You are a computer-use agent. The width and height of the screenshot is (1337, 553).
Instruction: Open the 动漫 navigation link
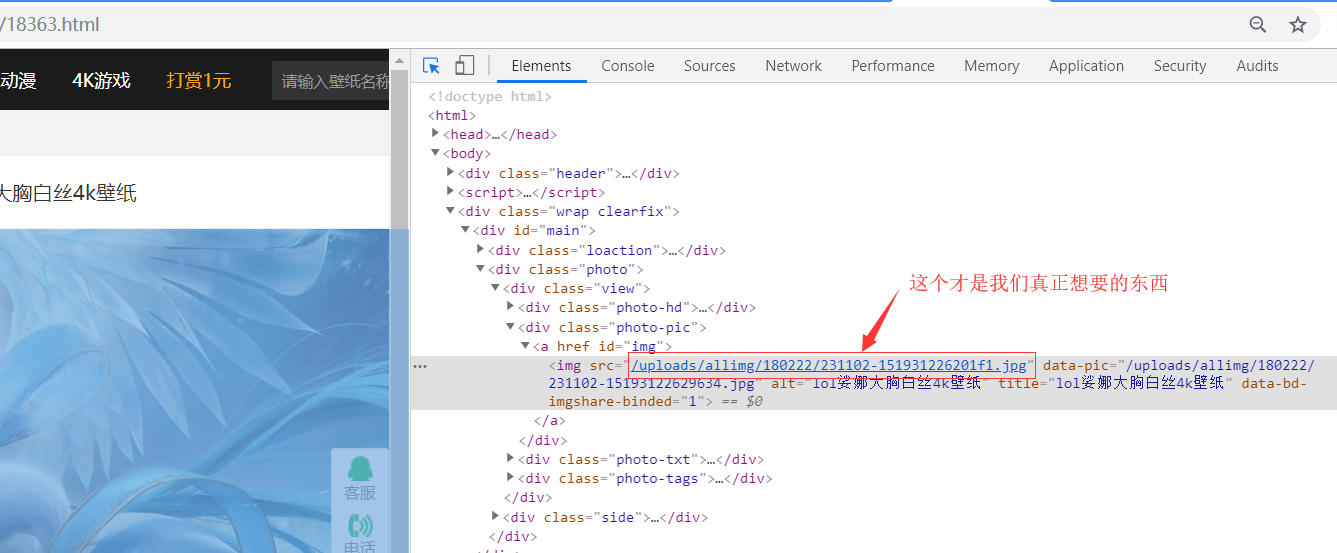click(x=18, y=80)
